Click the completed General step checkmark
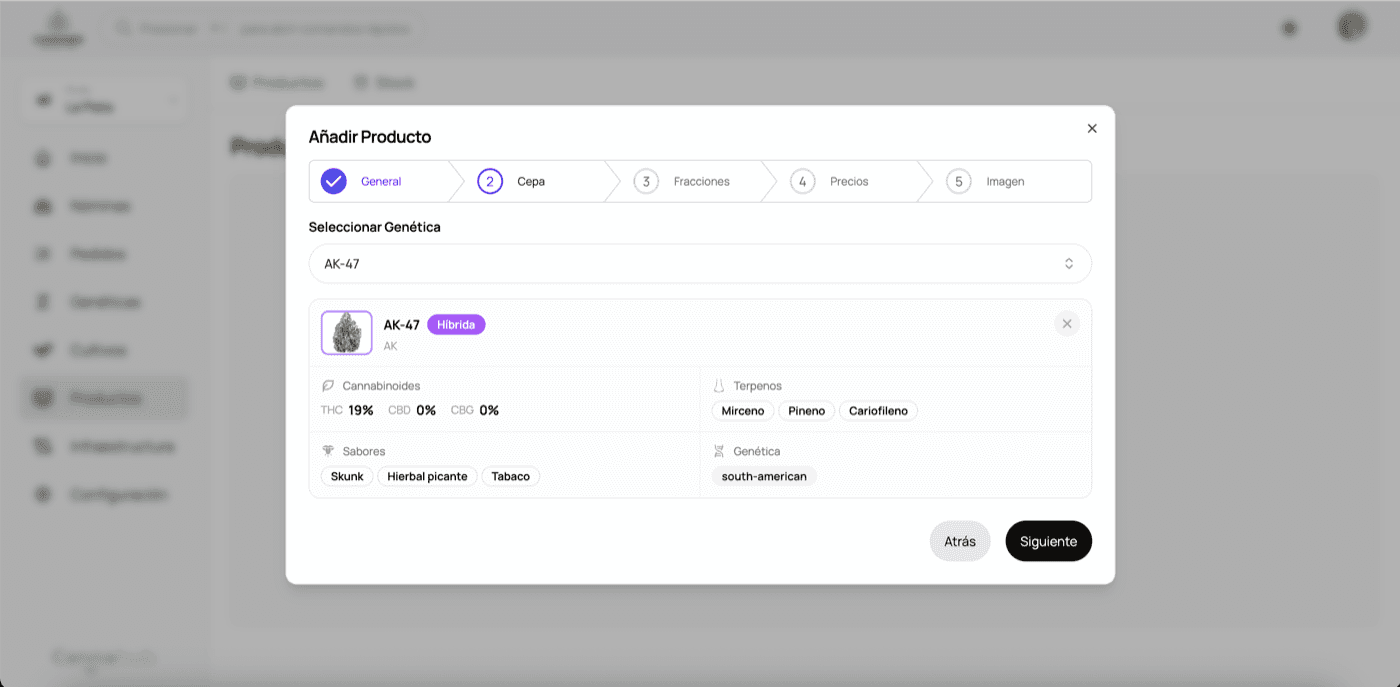Viewport: 1400px width, 687px height. click(x=333, y=182)
